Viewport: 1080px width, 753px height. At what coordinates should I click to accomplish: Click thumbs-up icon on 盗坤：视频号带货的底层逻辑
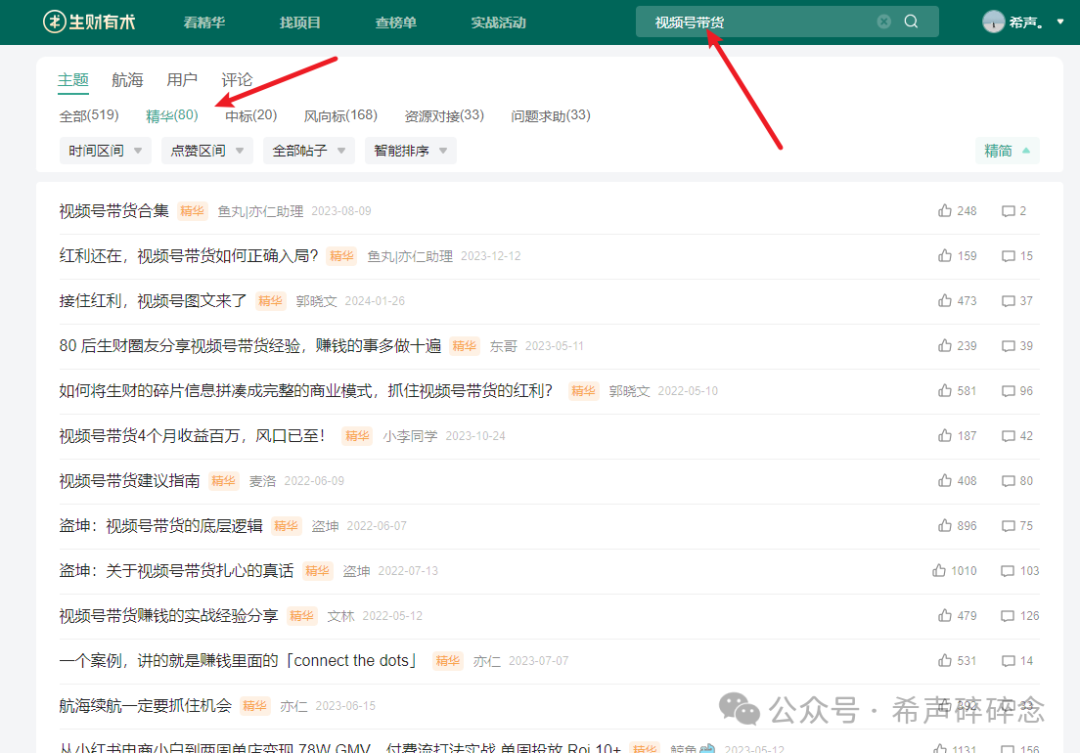point(944,525)
